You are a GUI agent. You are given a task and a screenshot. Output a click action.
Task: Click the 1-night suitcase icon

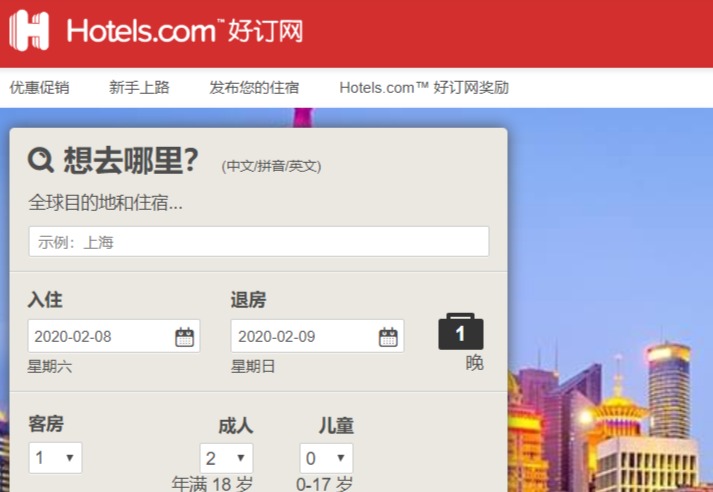coord(461,331)
